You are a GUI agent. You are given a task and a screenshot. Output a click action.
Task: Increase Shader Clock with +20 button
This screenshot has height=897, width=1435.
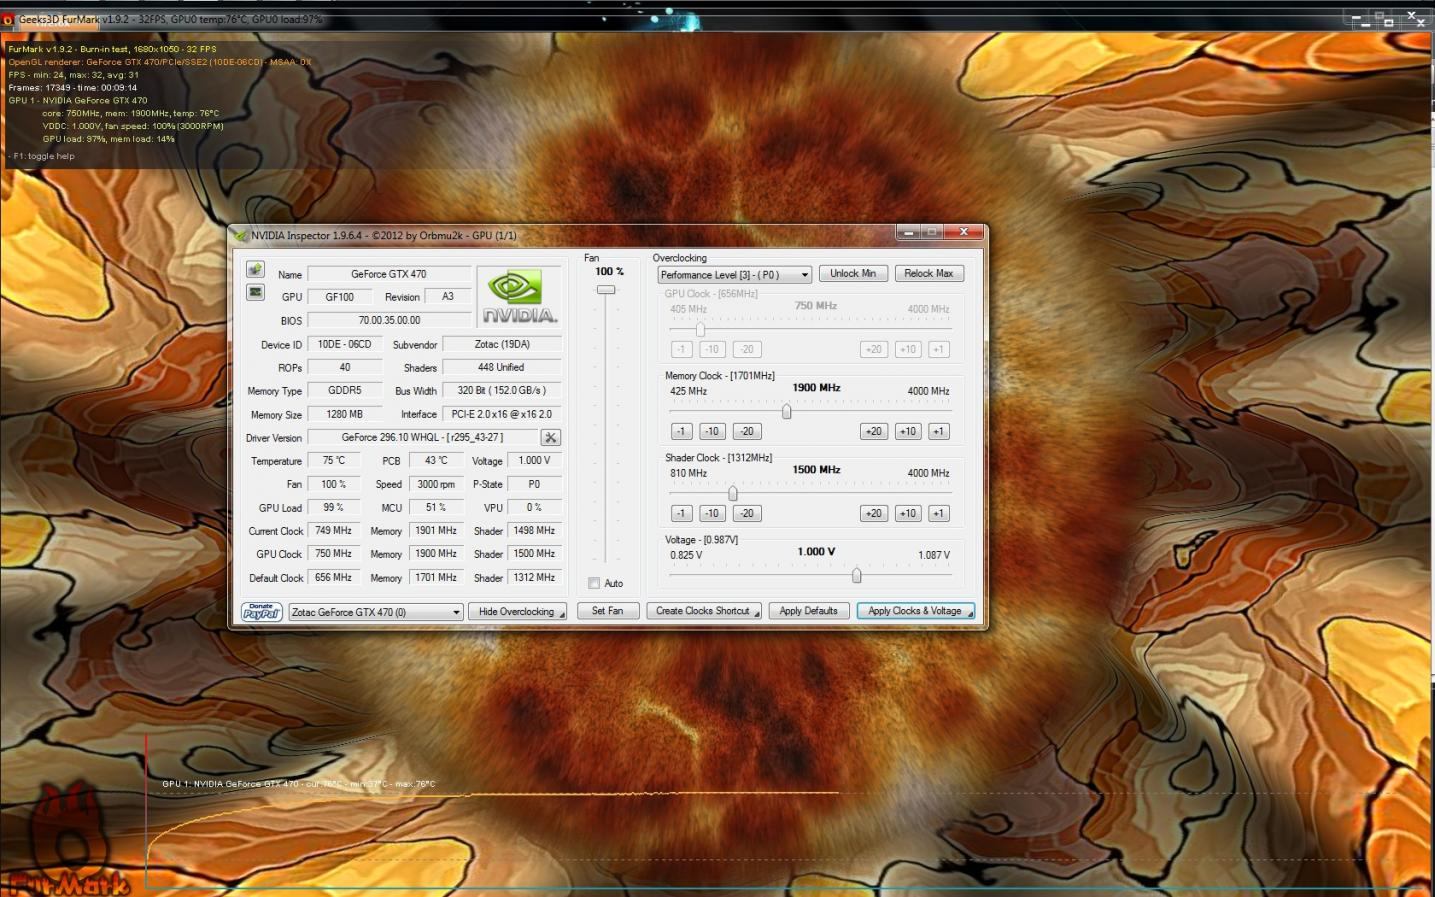pyautogui.click(x=874, y=513)
